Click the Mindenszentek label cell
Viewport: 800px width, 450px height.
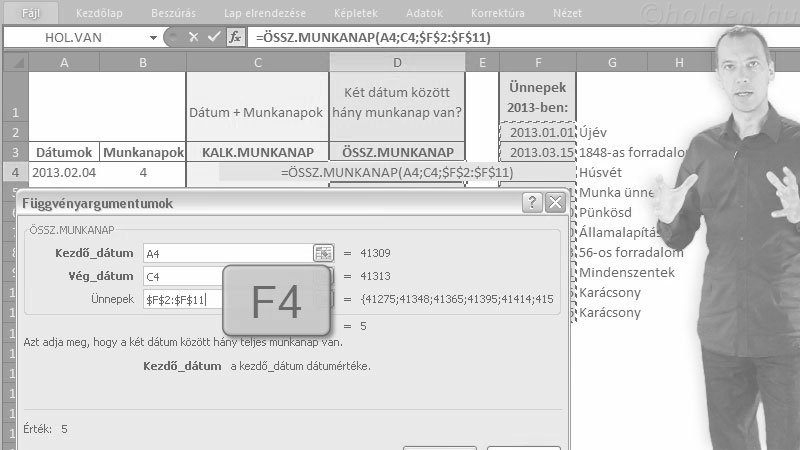627,272
